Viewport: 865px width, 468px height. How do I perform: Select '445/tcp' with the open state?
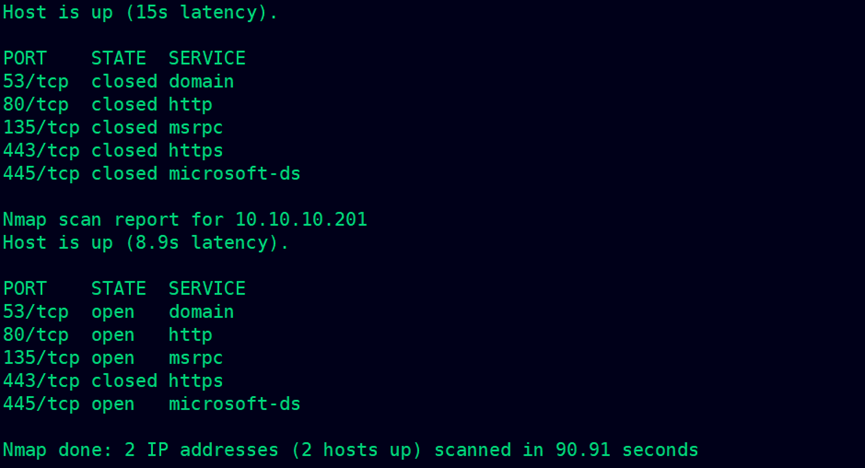tap(41, 404)
